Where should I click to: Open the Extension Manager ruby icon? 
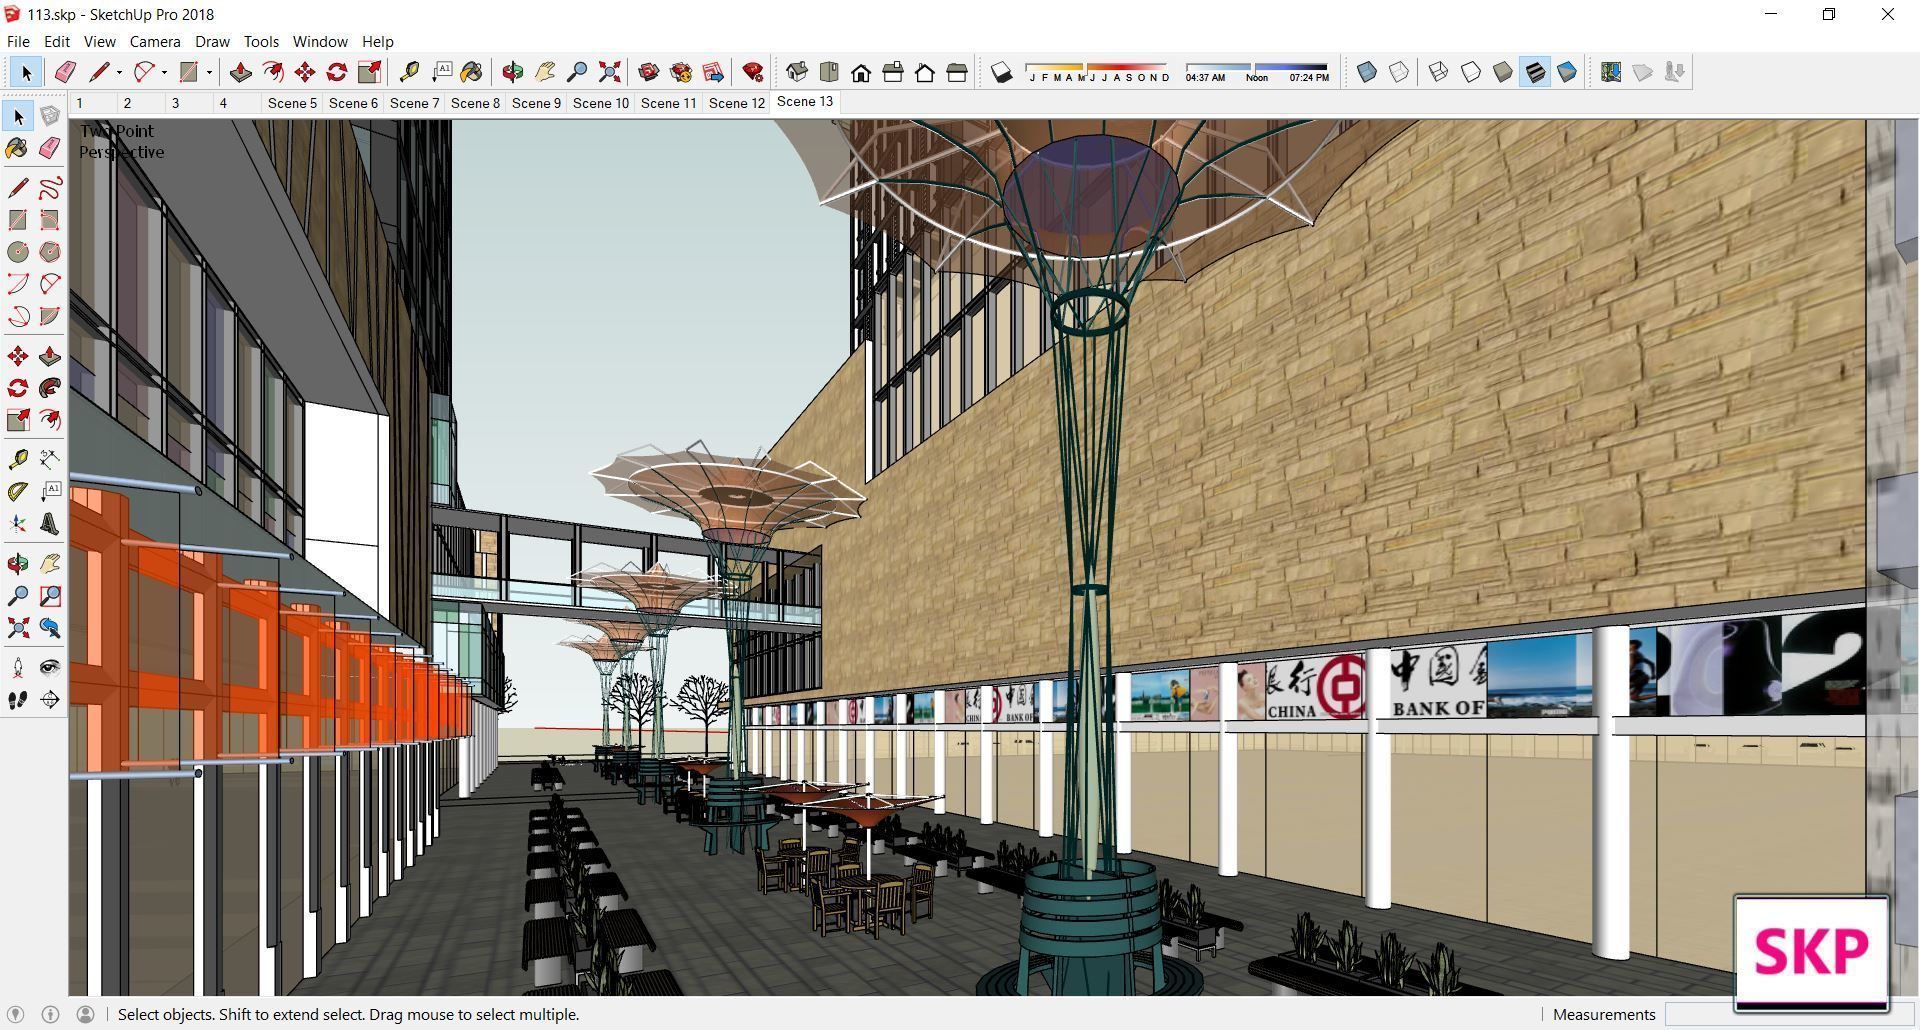point(753,72)
